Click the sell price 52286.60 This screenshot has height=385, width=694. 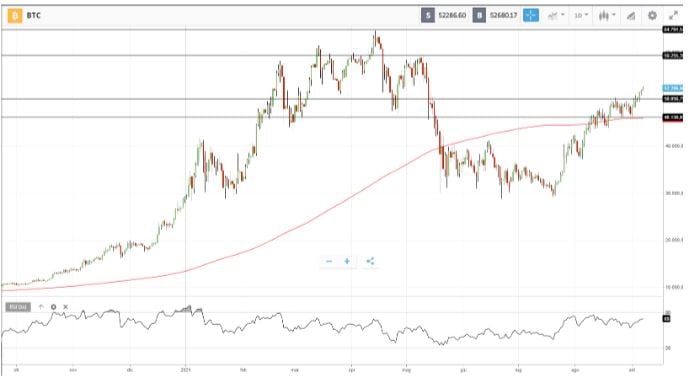click(x=452, y=15)
